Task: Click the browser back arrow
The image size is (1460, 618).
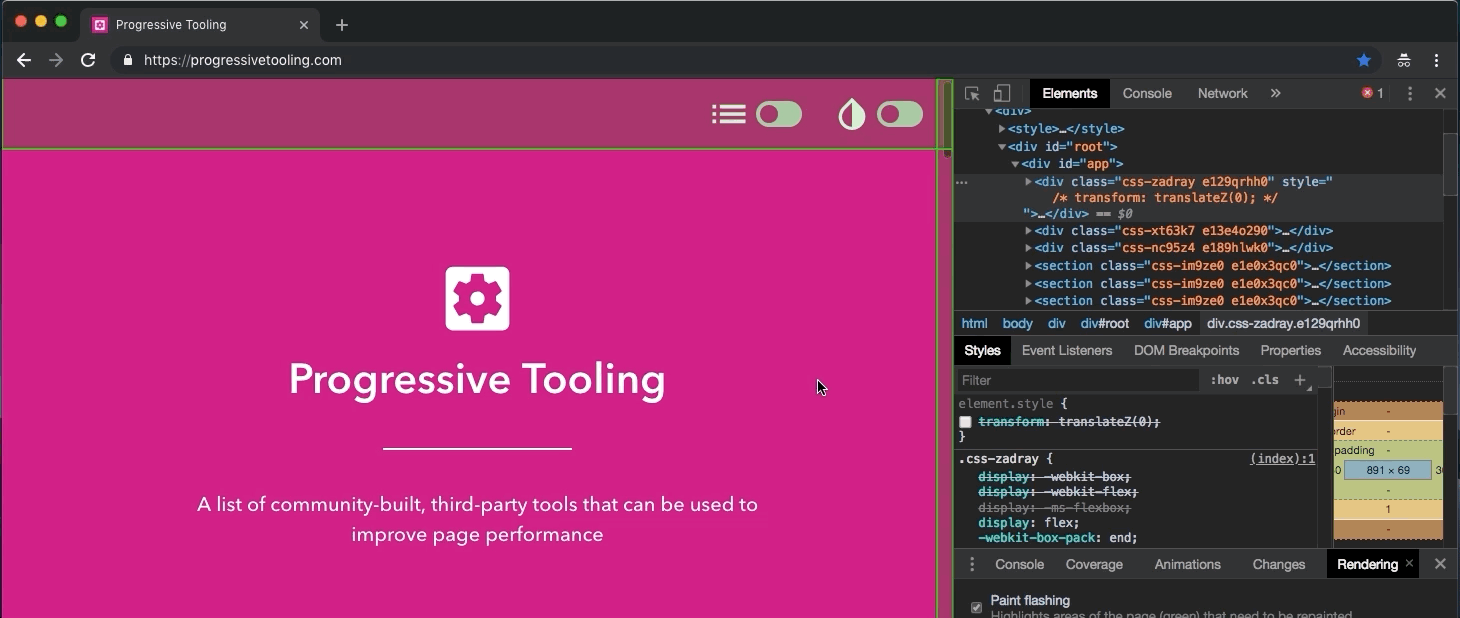Action: tap(24, 60)
